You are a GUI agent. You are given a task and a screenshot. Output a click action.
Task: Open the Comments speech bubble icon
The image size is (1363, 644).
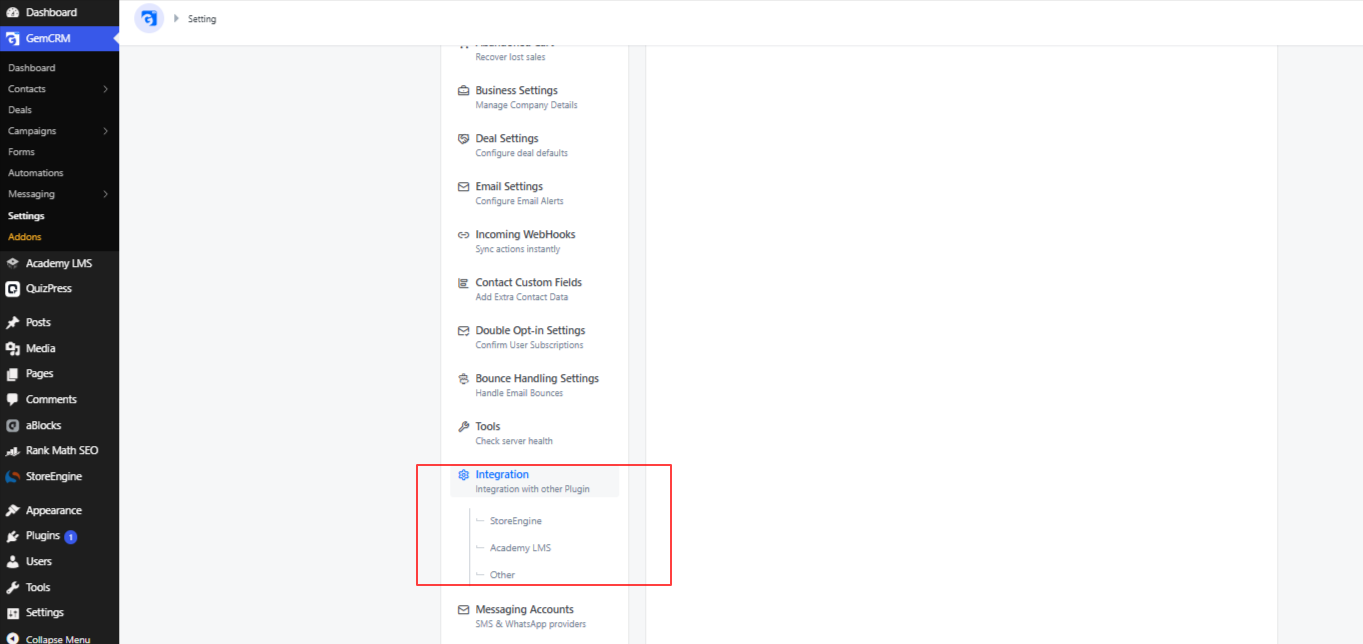click(x=13, y=400)
